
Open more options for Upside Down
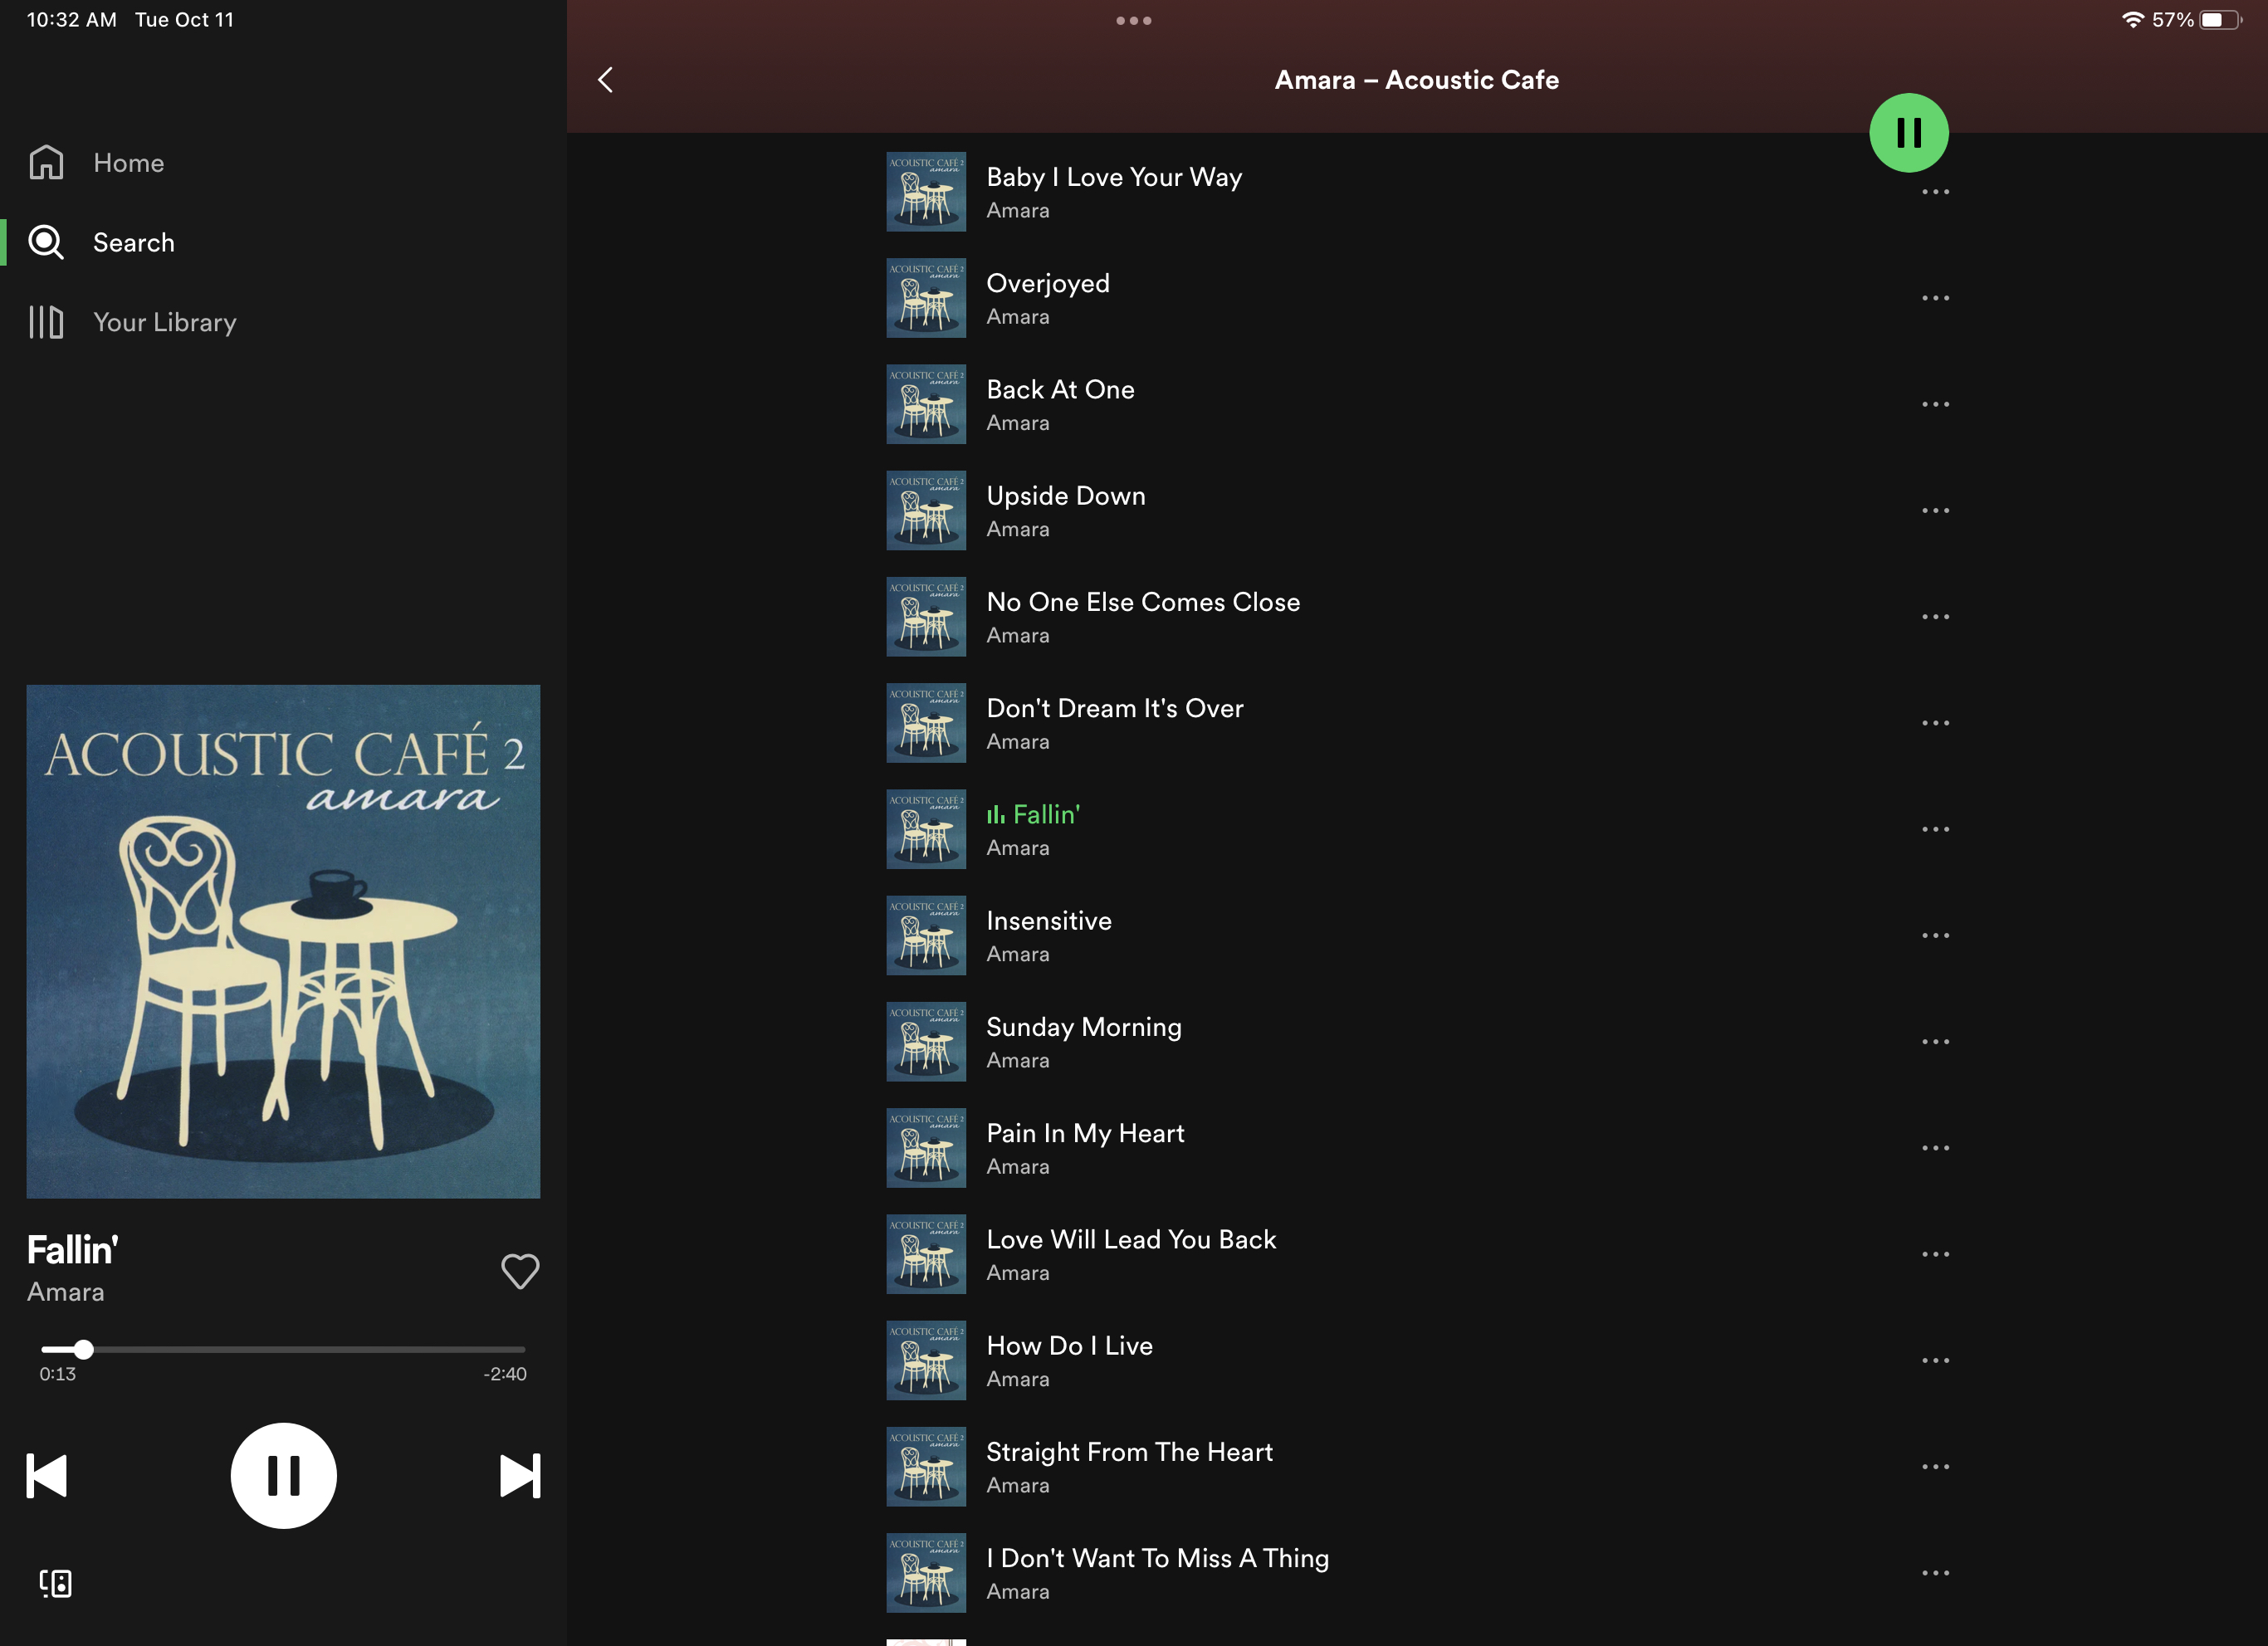pos(1935,510)
